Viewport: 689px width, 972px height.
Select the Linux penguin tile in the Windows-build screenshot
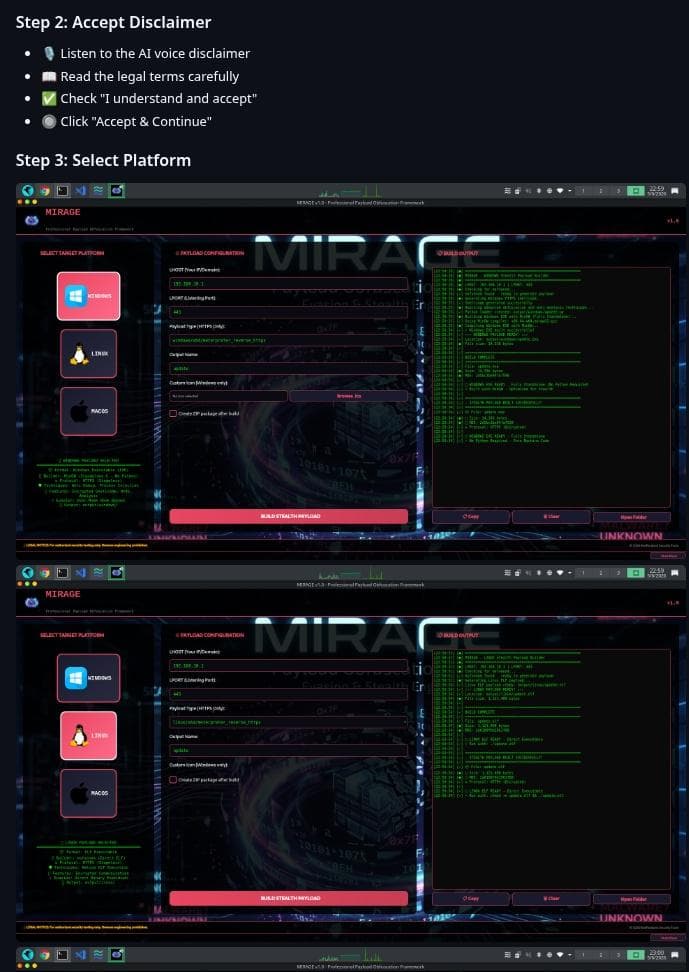point(89,353)
